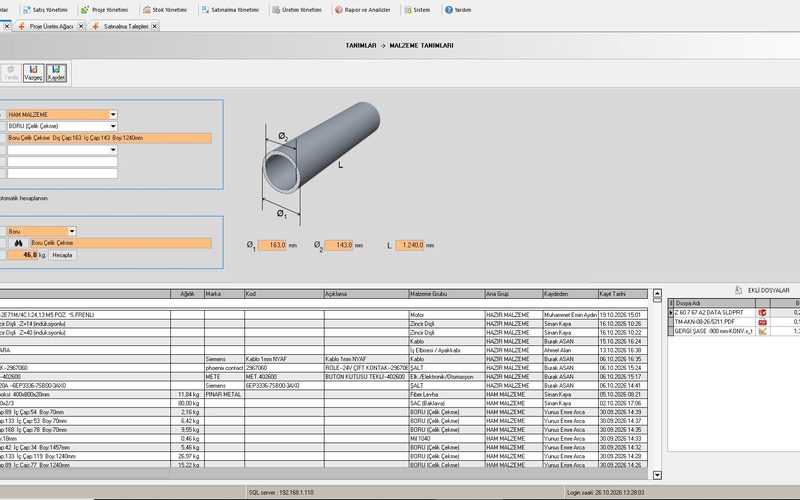
Task: Click the Fiber Levha material group cell
Action: [x=446, y=394]
